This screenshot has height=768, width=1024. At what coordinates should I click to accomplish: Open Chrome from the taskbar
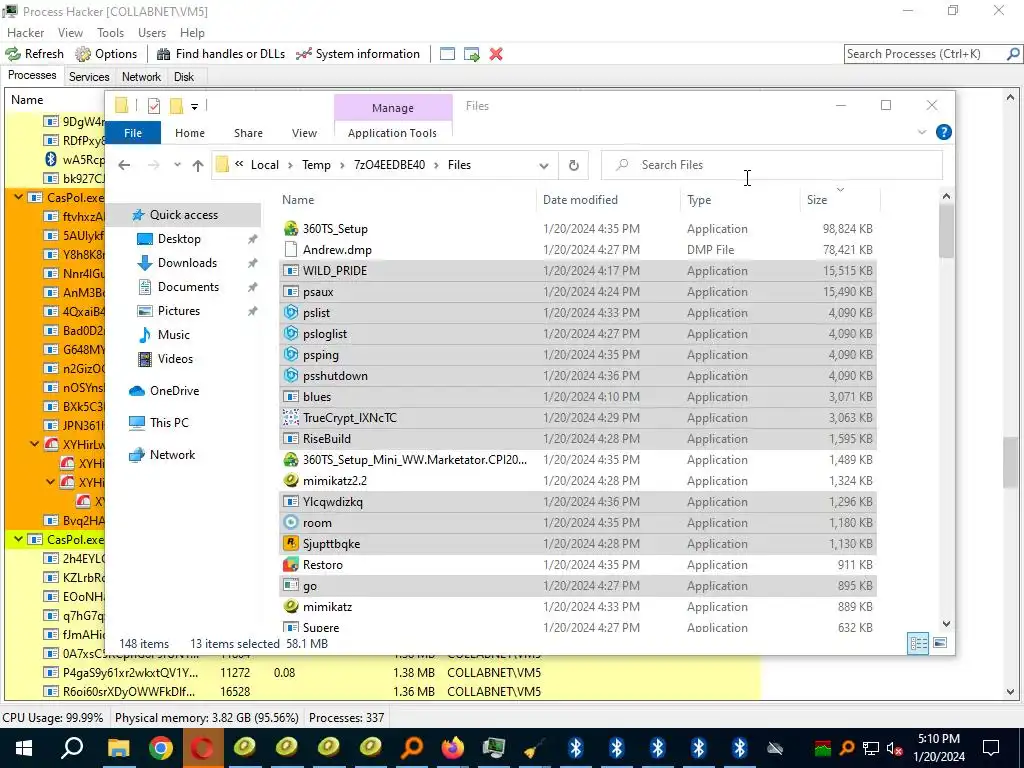pos(160,748)
